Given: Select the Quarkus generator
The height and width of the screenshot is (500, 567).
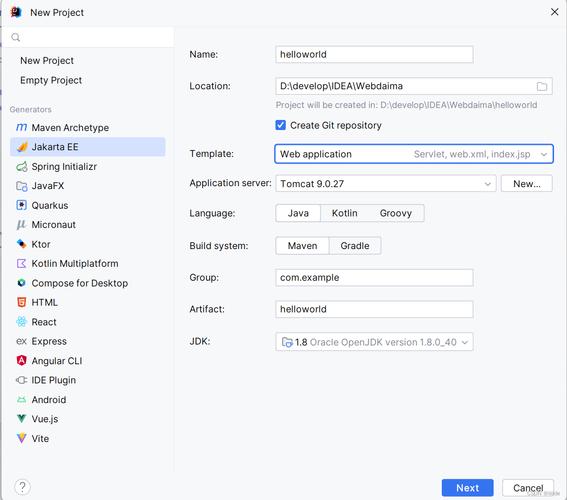Looking at the screenshot, I should [x=88, y=205].
